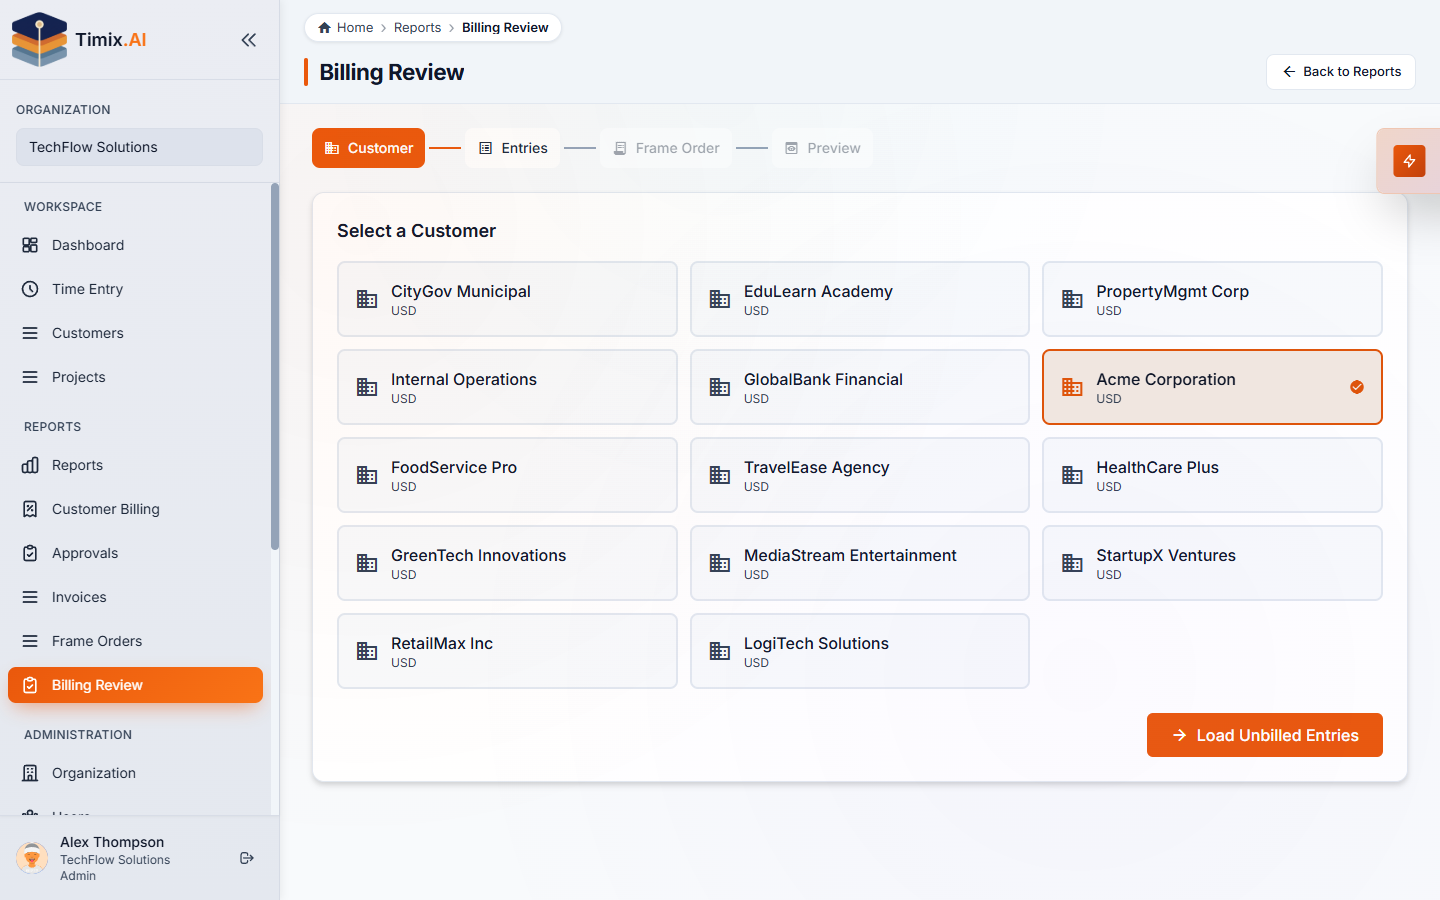Click the "Select a Customer" heading
This screenshot has height=900, width=1440.
pyautogui.click(x=416, y=231)
